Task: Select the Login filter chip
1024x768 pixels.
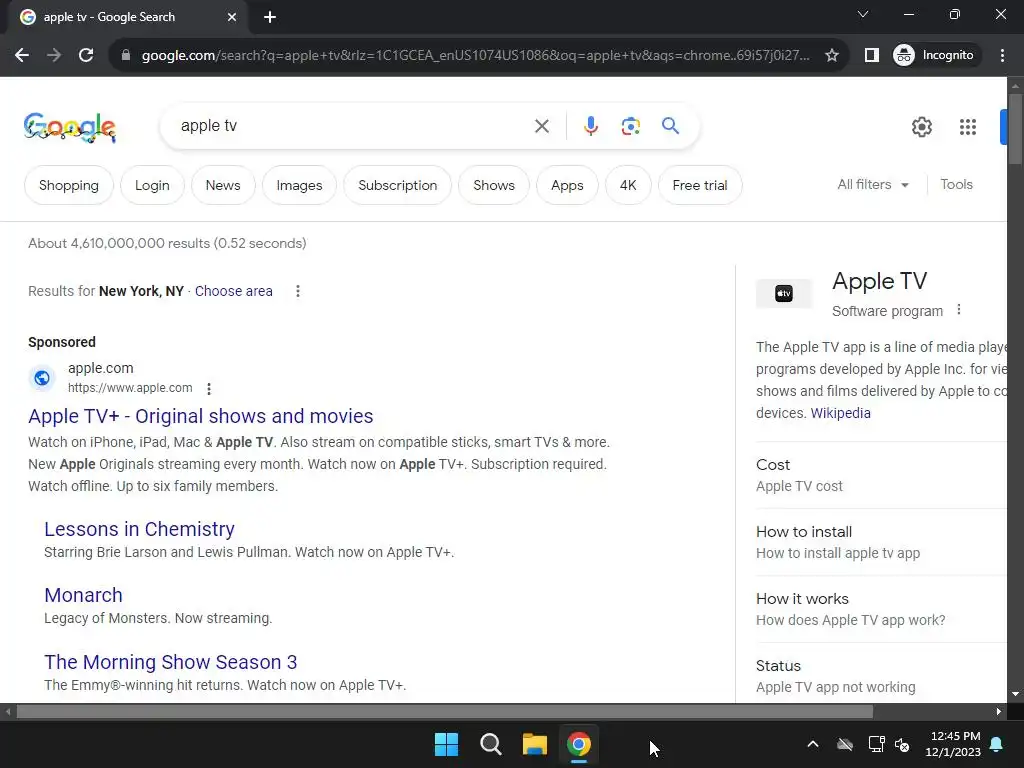Action: coord(152,185)
